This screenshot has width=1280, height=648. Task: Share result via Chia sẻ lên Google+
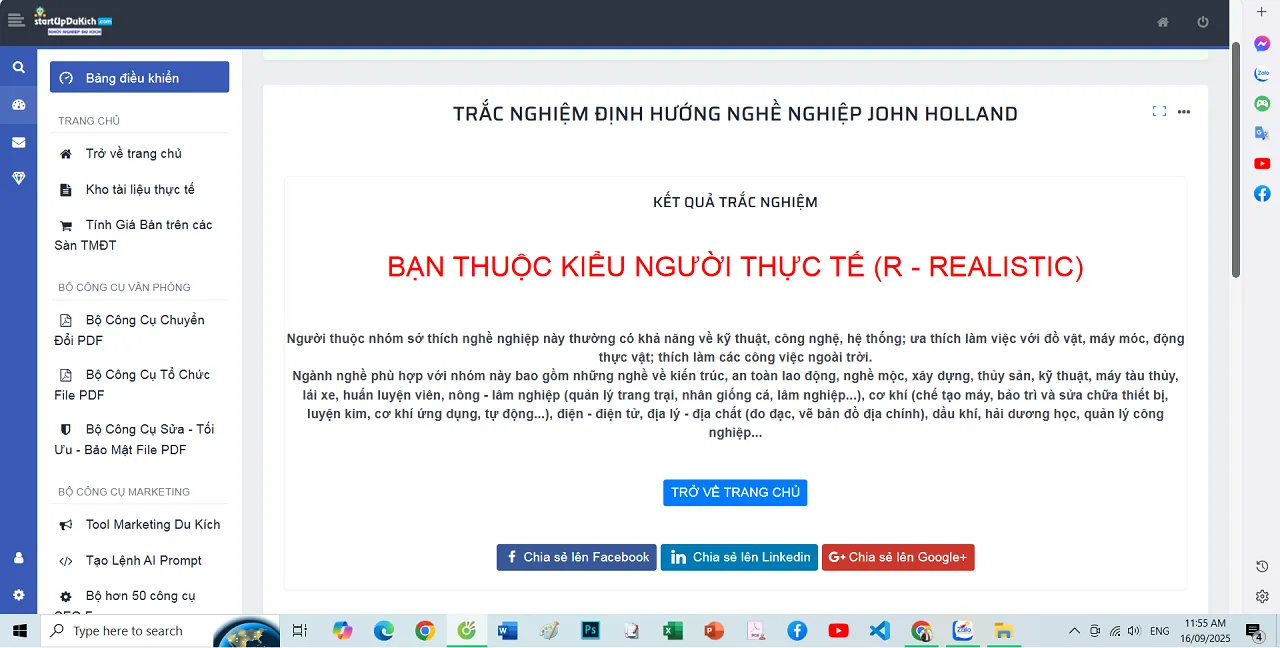898,557
